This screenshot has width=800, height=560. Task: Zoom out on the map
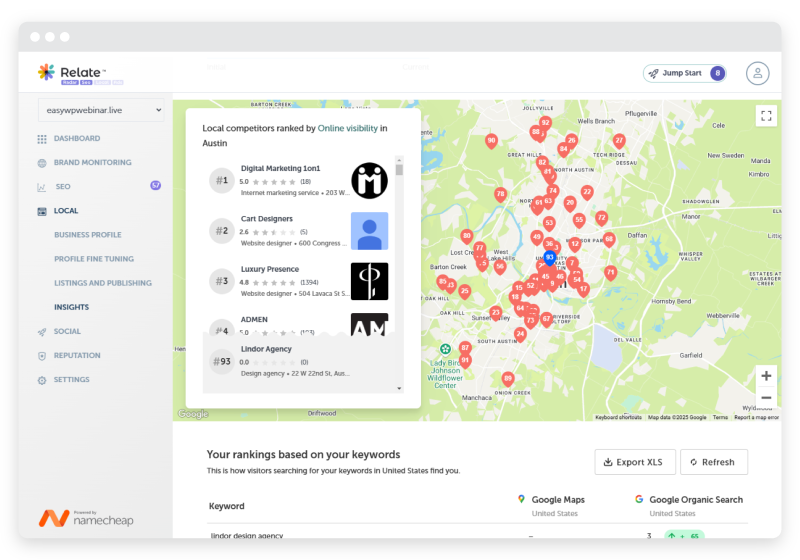click(x=766, y=398)
